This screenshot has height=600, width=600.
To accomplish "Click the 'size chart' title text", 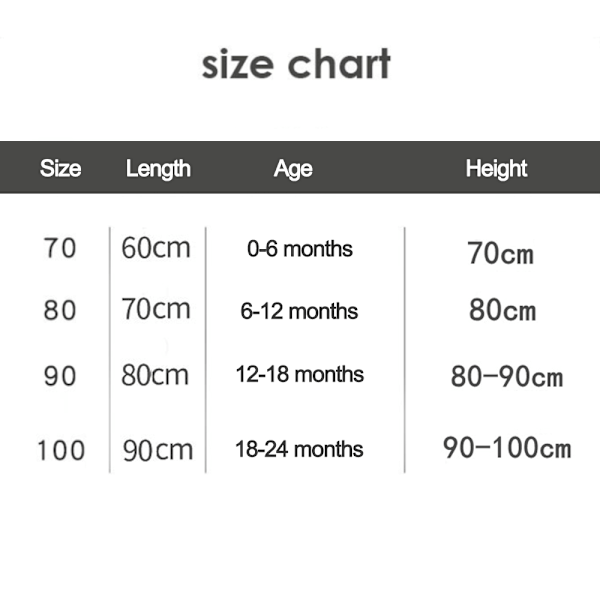I will (x=296, y=64).
